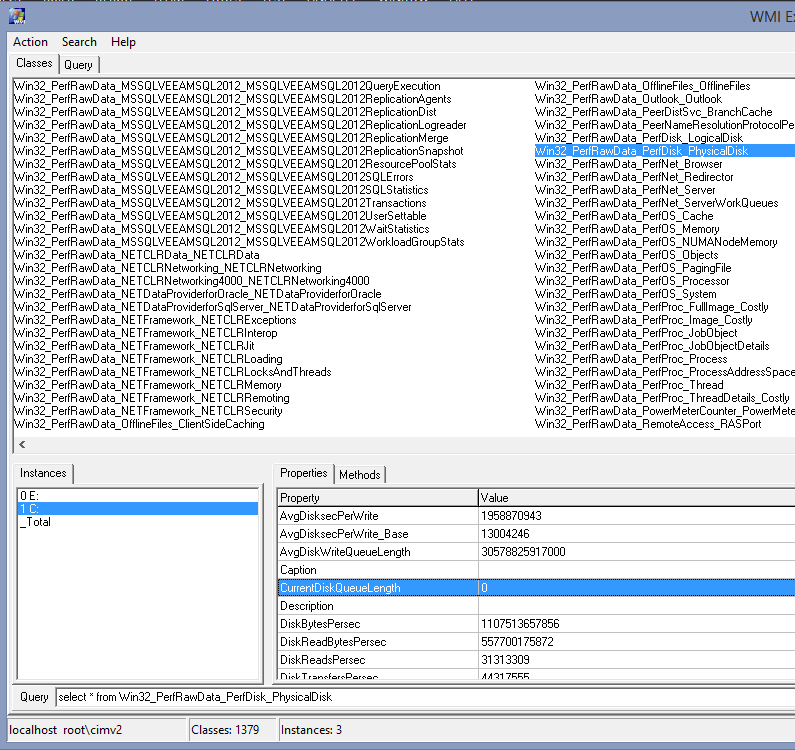Select class NETFramework_NETCLRSecurity
This screenshot has height=750, width=795.
tap(148, 411)
